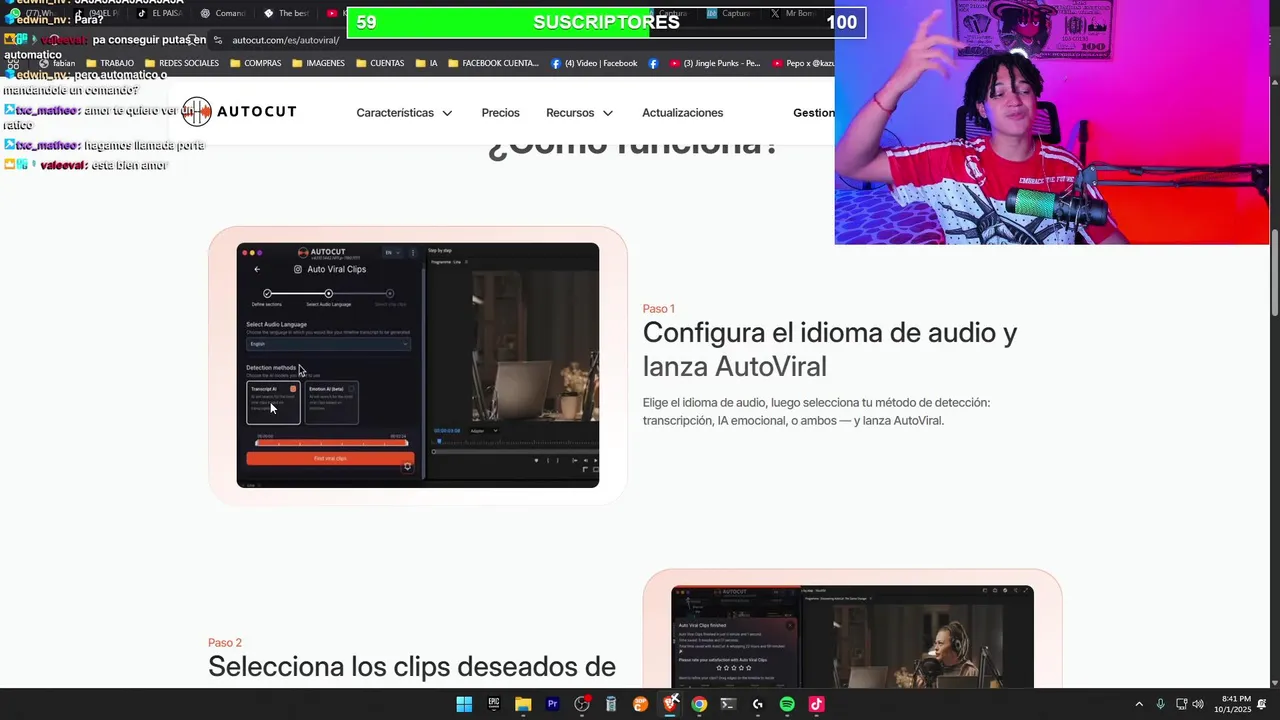1280x720 pixels.
Task: Open the CUENTAS bookmarks folder
Action: (380, 63)
